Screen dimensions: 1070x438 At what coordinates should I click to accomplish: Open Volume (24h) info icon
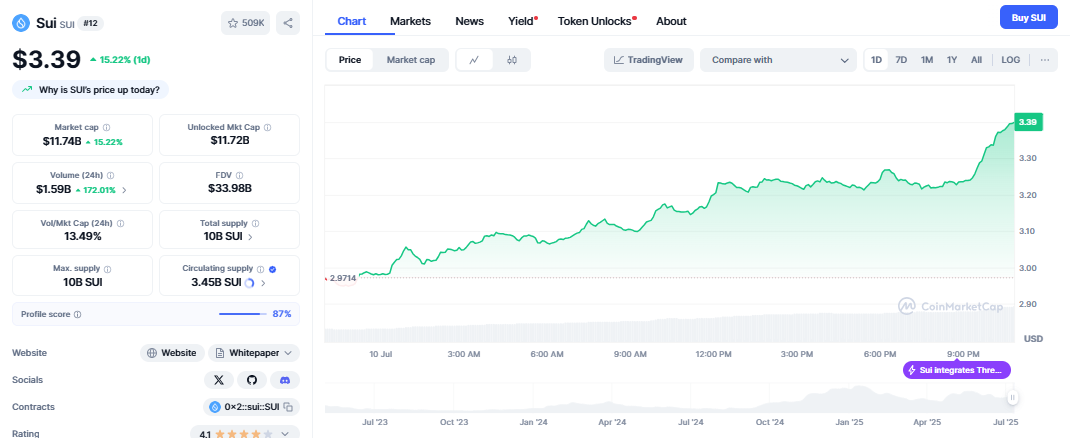[111, 175]
